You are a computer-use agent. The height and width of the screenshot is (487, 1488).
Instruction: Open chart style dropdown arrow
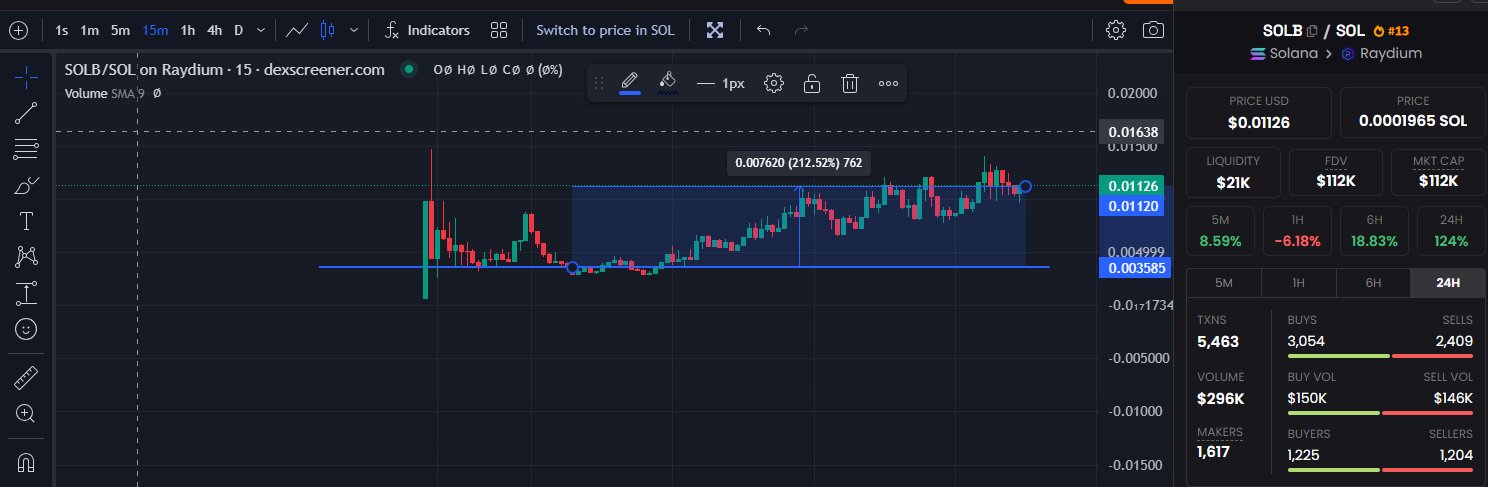coord(354,30)
